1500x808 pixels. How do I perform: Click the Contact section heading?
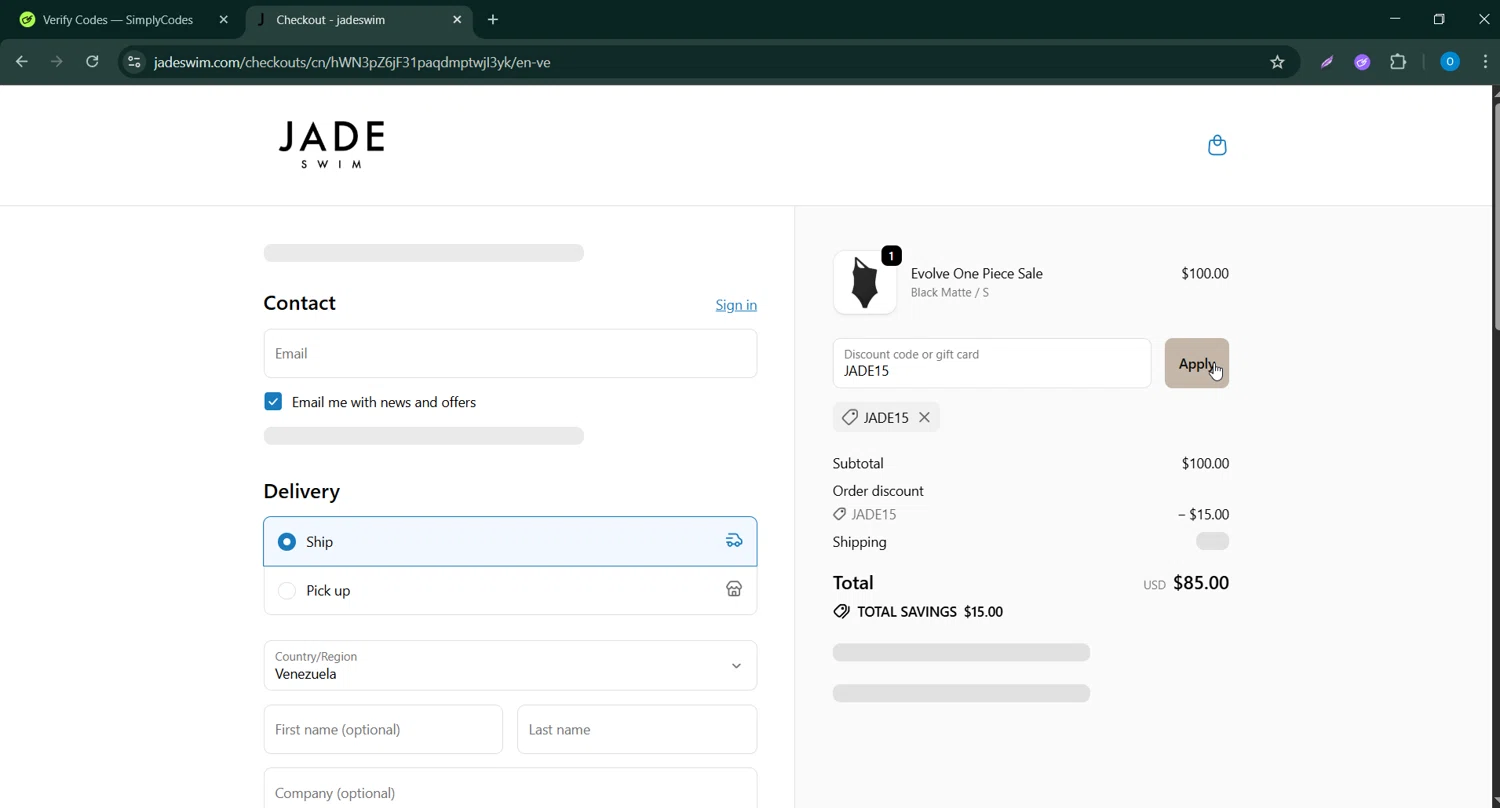tap(299, 303)
